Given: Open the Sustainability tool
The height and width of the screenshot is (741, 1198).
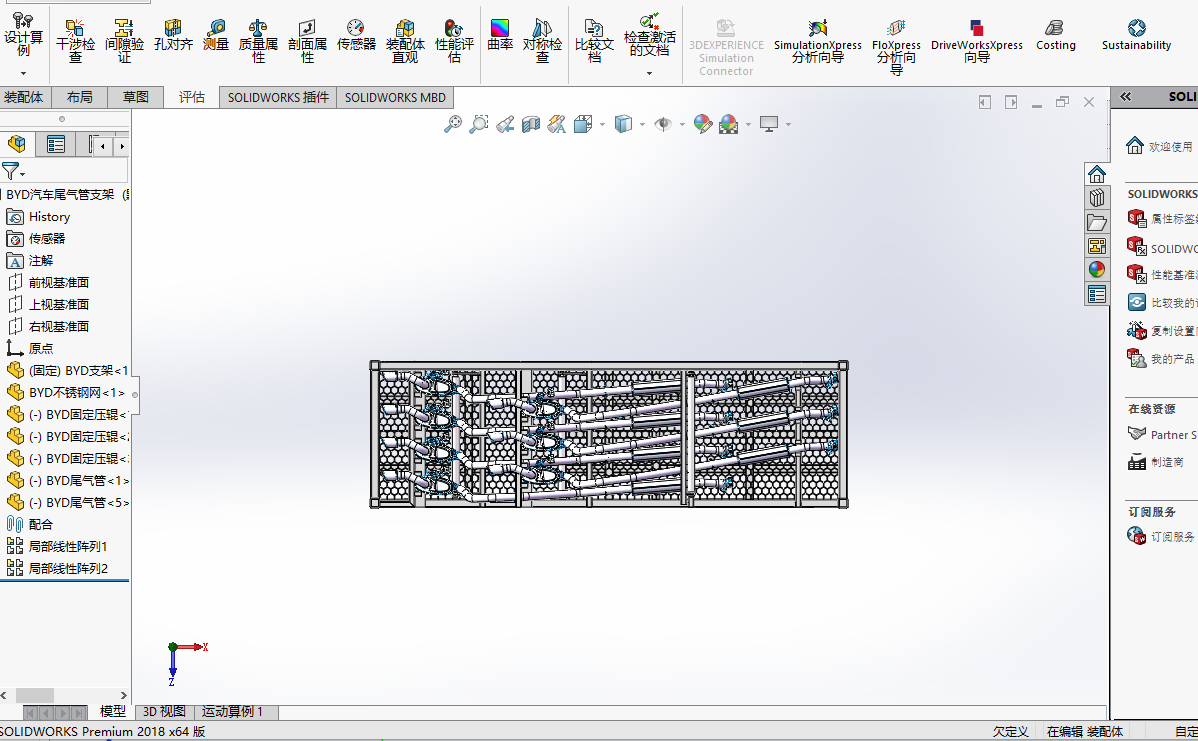Looking at the screenshot, I should click(1136, 36).
